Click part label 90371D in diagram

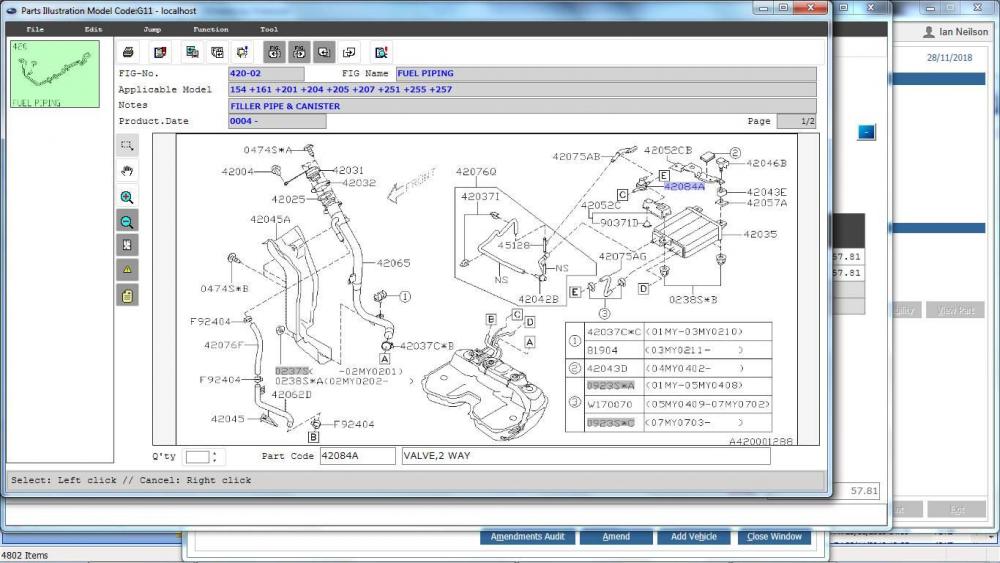619,223
